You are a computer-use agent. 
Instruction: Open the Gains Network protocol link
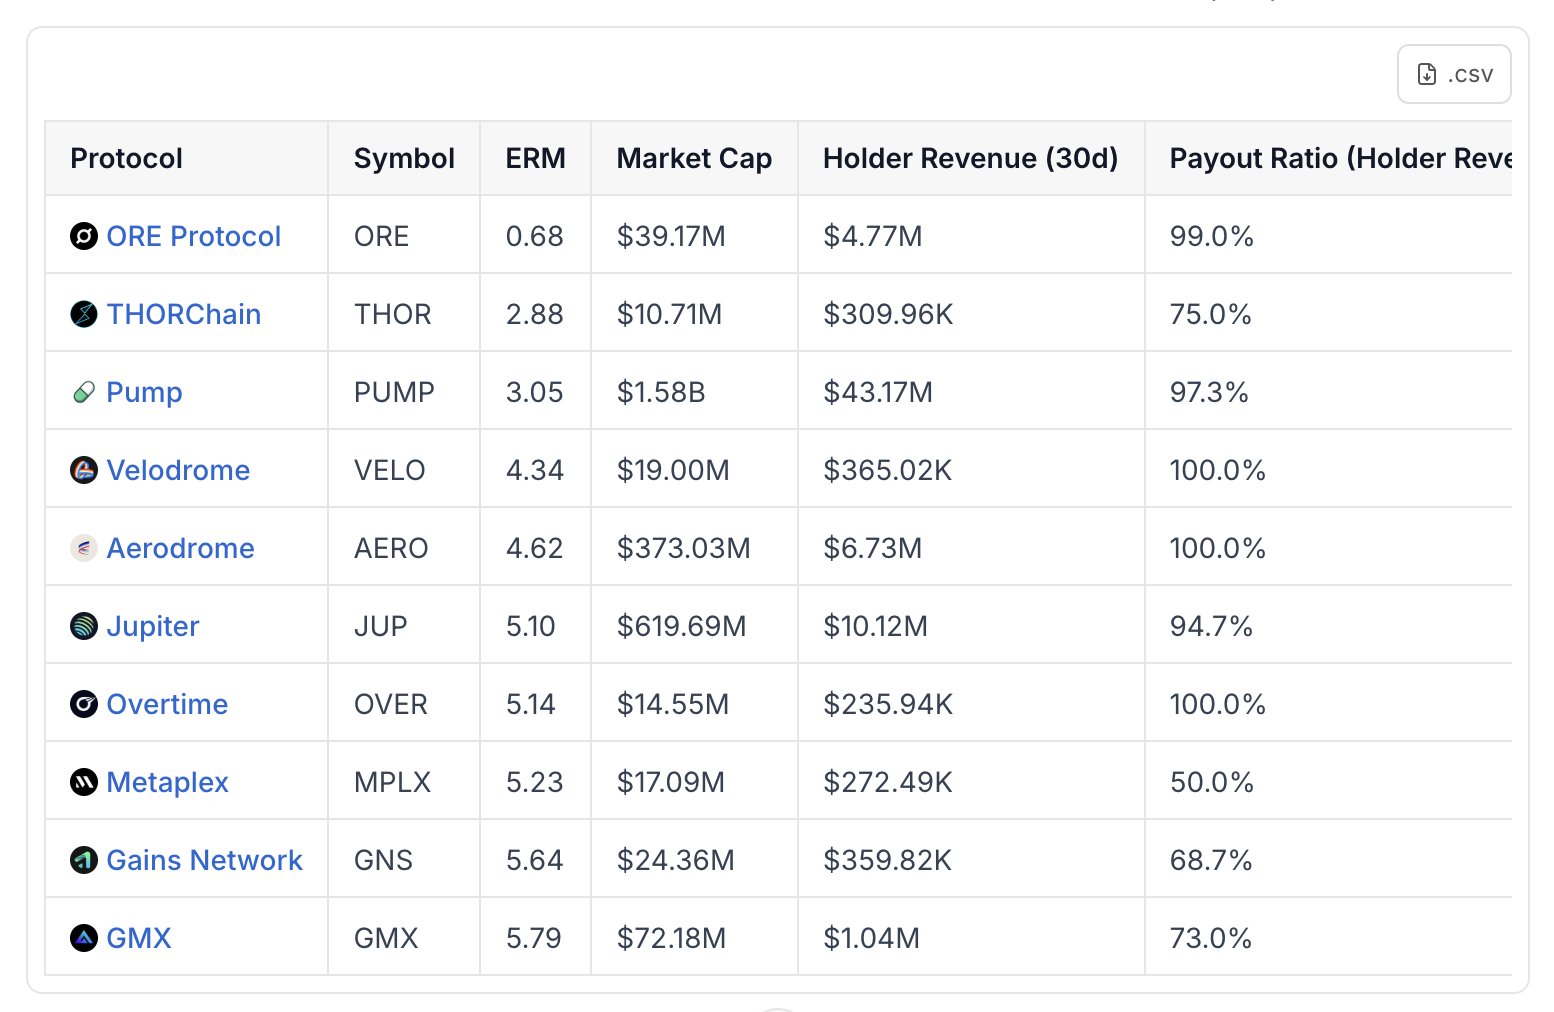204,860
